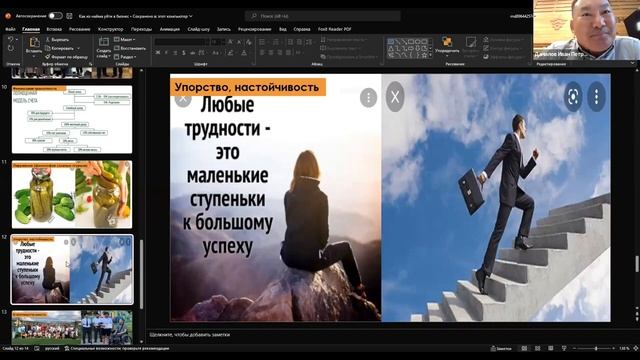Click the text highlight color icon
This screenshot has height=360, width=640.
coord(231,53)
